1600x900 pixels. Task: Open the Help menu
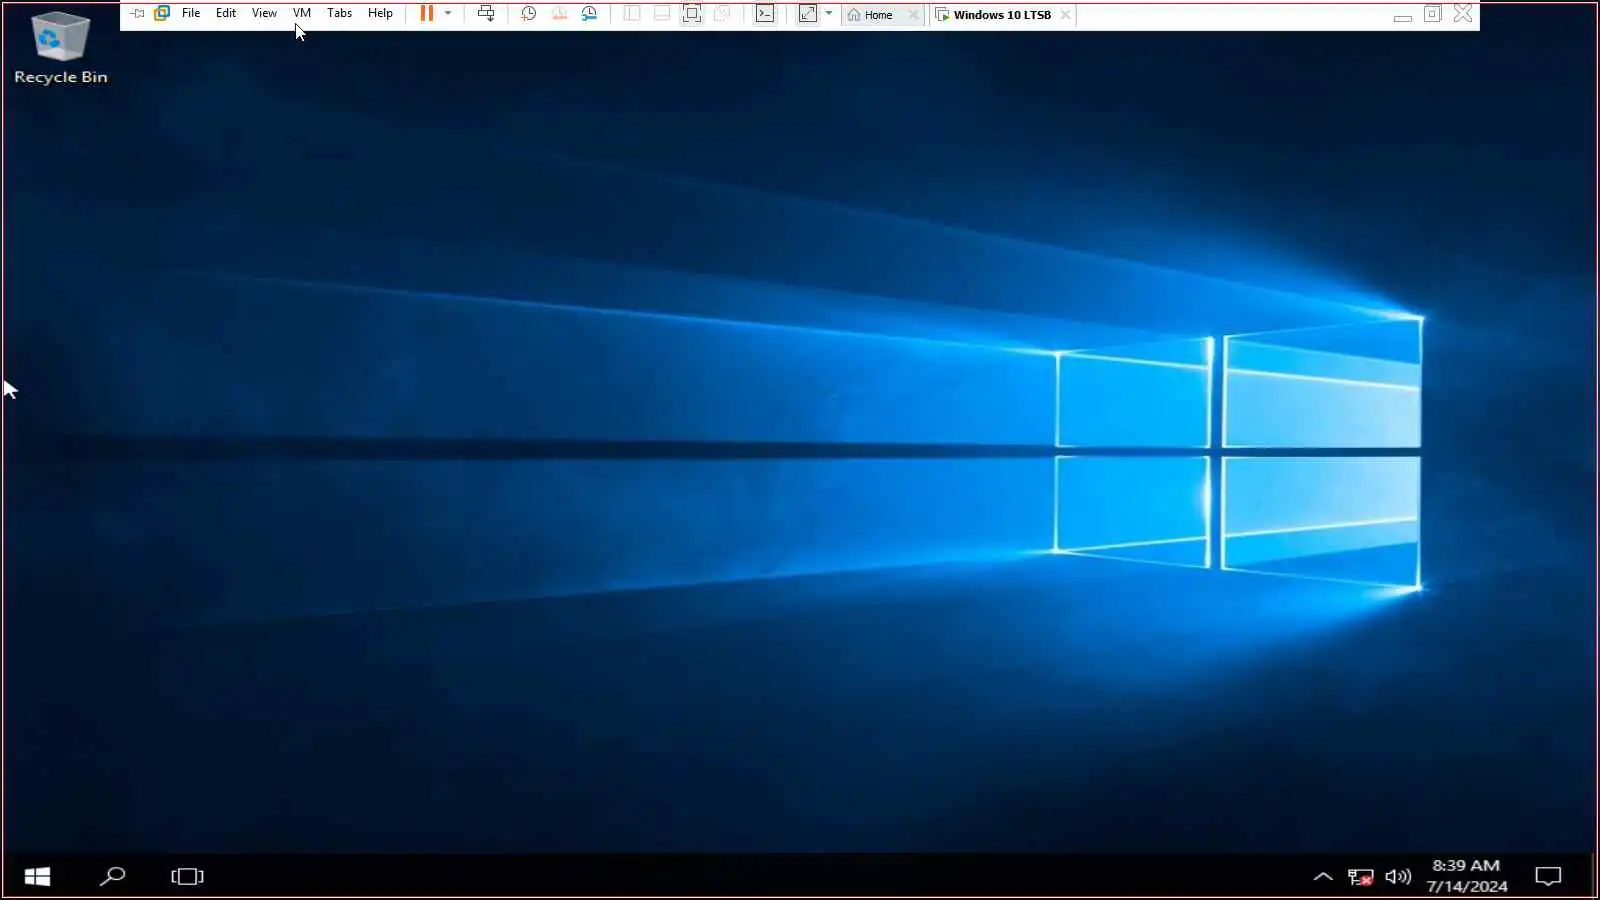click(x=380, y=13)
